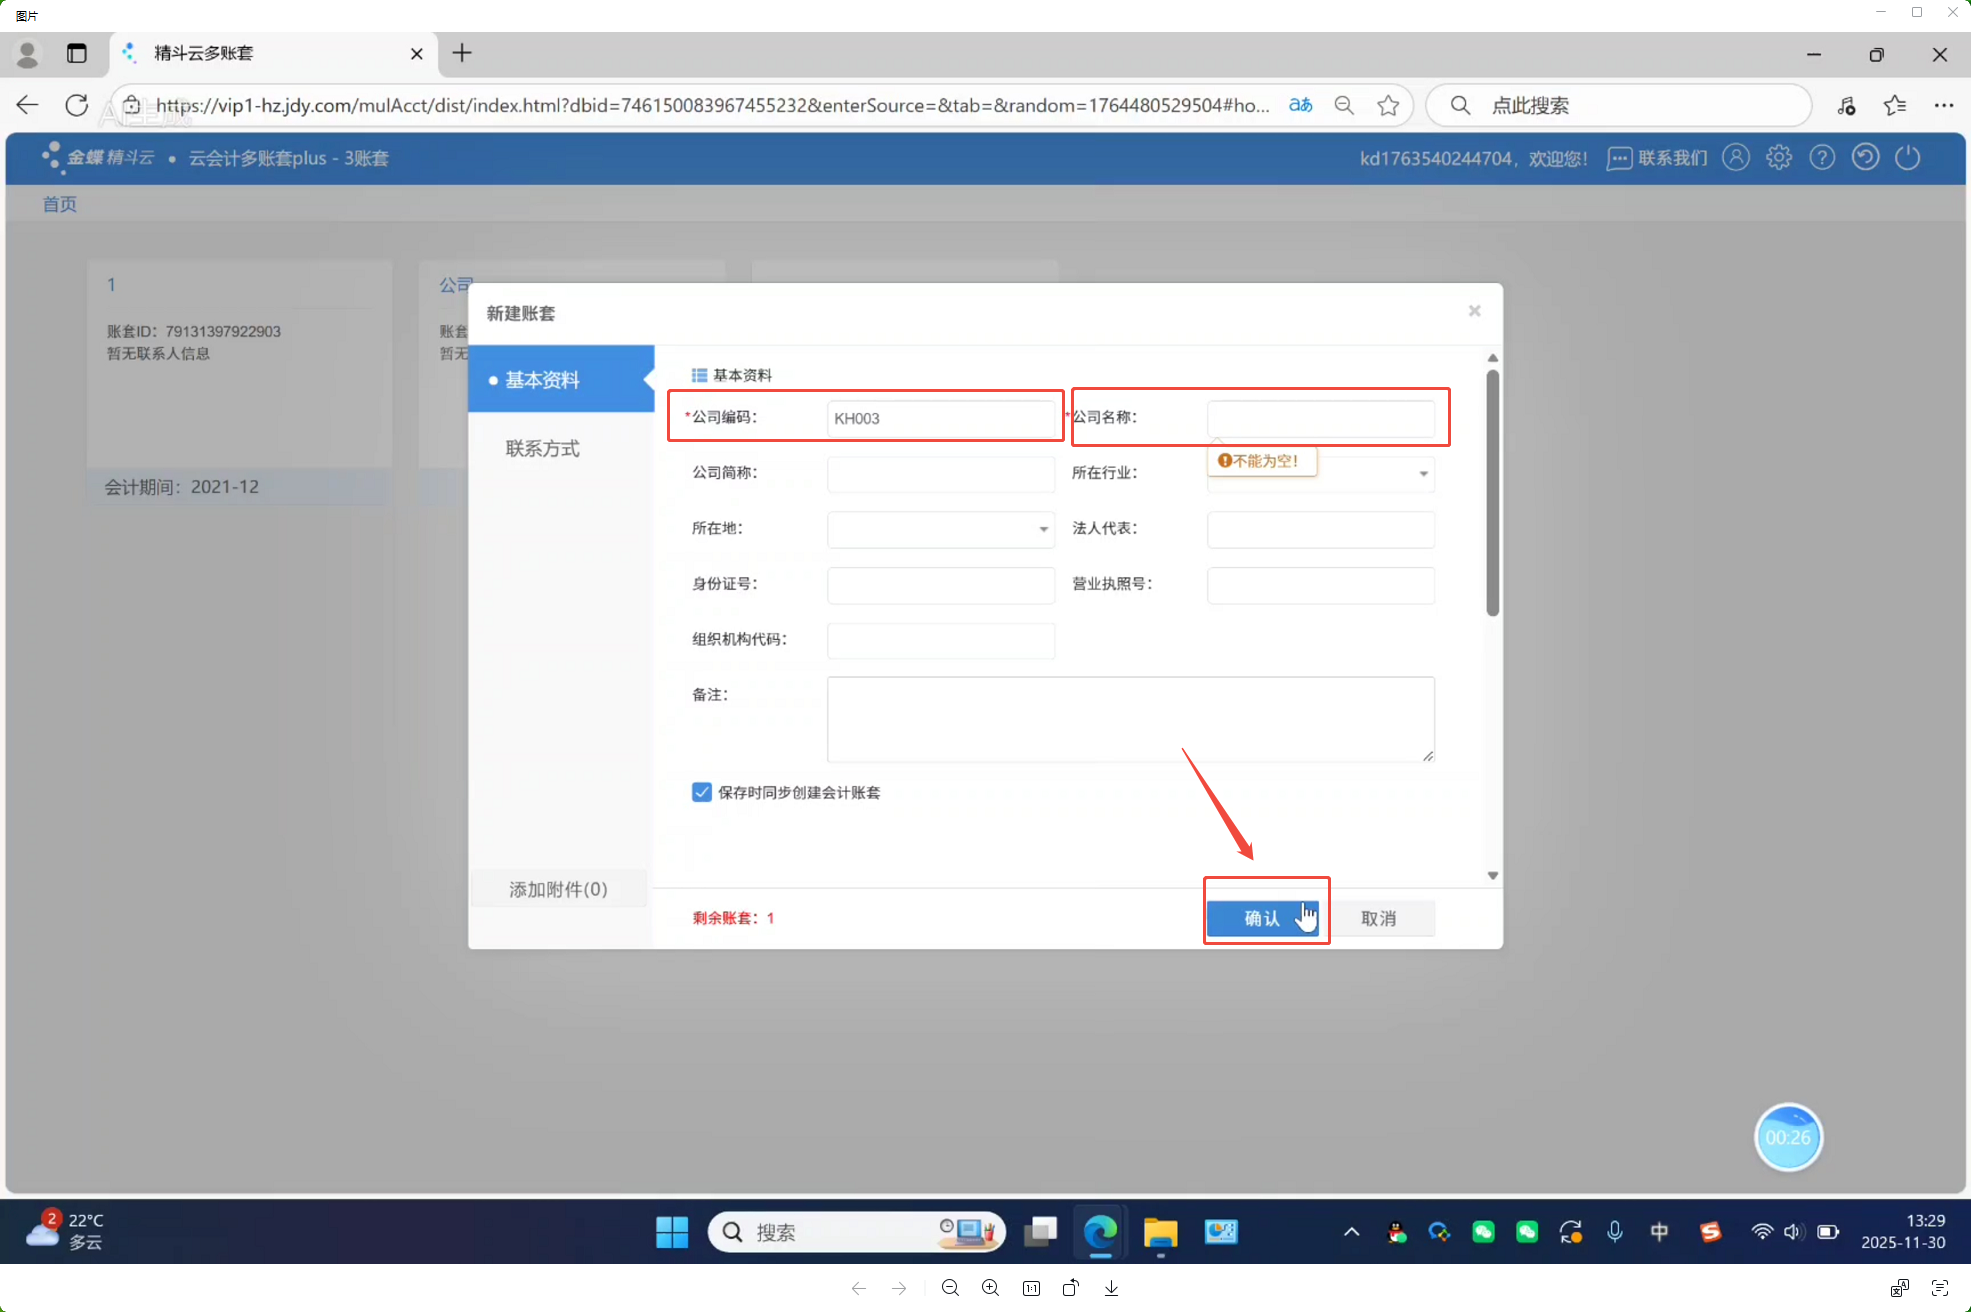Click the 公司名称 input field
The image size is (1971, 1312).
(x=1320, y=418)
